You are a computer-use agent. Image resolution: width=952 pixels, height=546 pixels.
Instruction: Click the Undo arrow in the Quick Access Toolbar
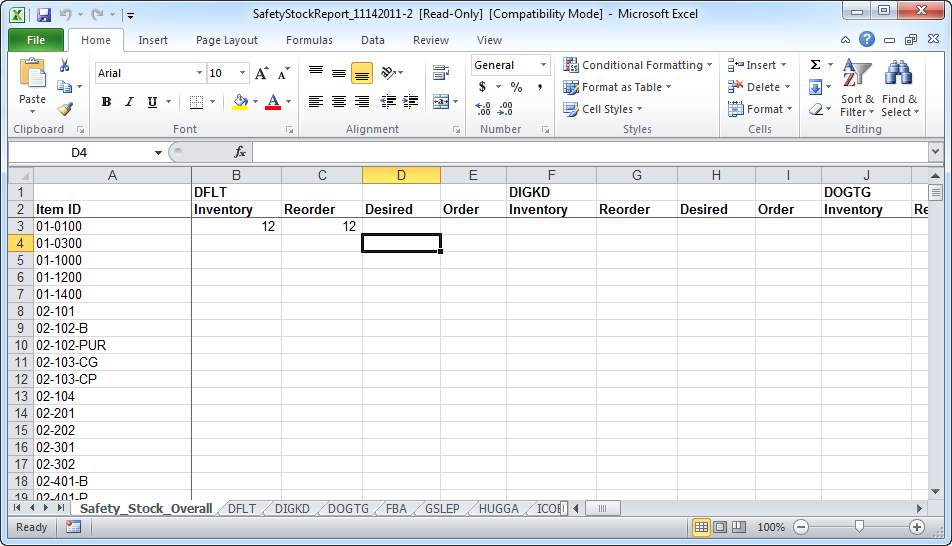coord(66,15)
